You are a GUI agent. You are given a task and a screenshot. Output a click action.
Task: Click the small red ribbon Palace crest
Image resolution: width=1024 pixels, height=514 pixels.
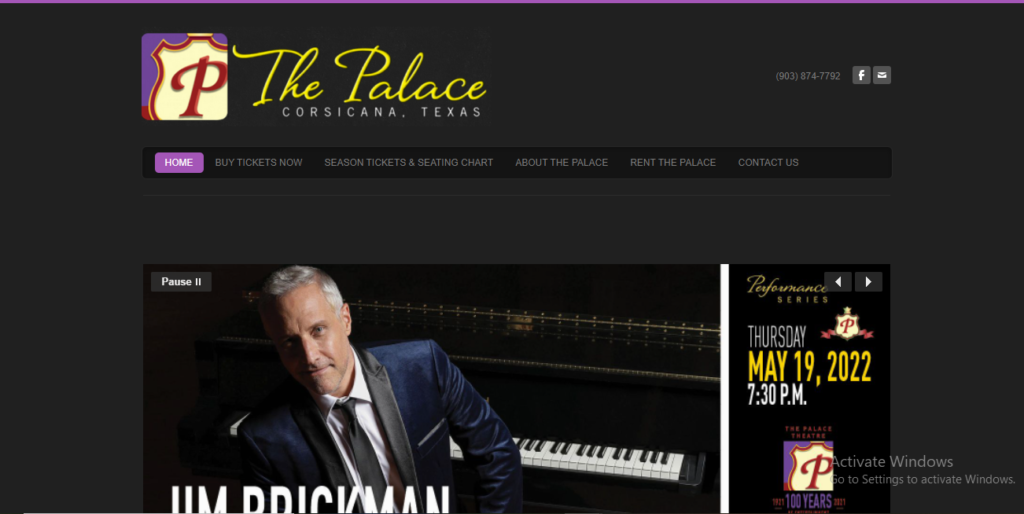pos(847,324)
